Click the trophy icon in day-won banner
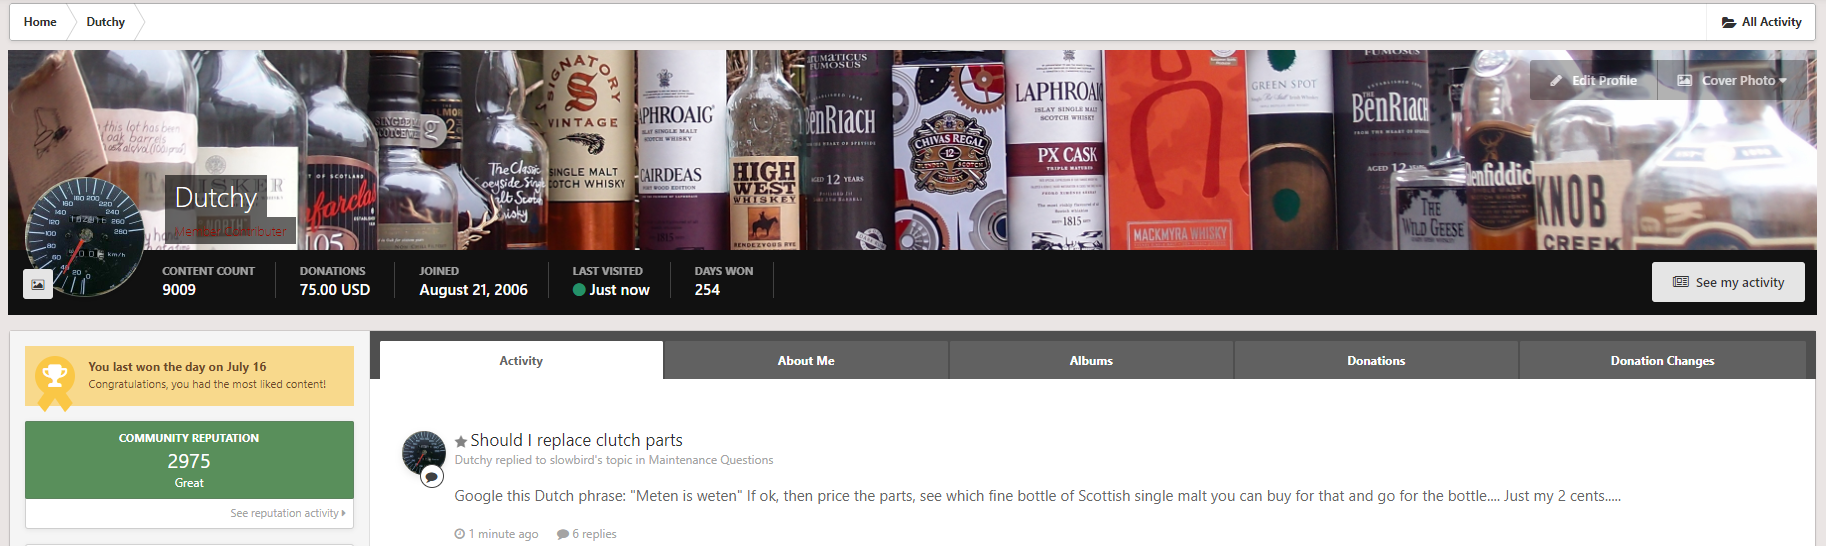Viewport: 1826px width, 546px height. [x=55, y=377]
